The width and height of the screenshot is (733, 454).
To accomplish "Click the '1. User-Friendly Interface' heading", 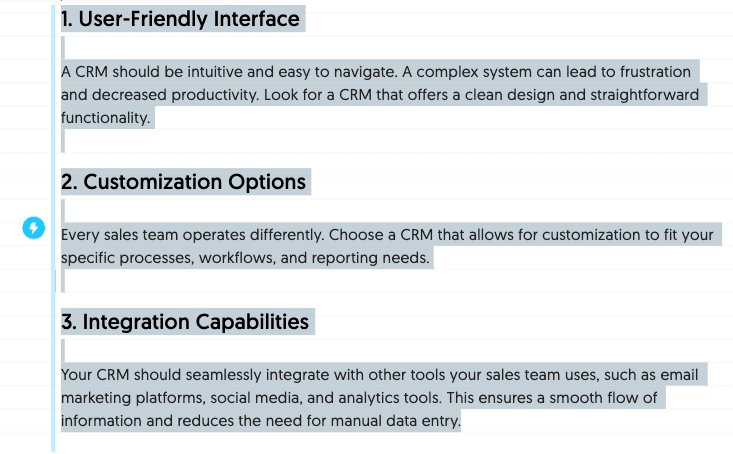I will (180, 19).
